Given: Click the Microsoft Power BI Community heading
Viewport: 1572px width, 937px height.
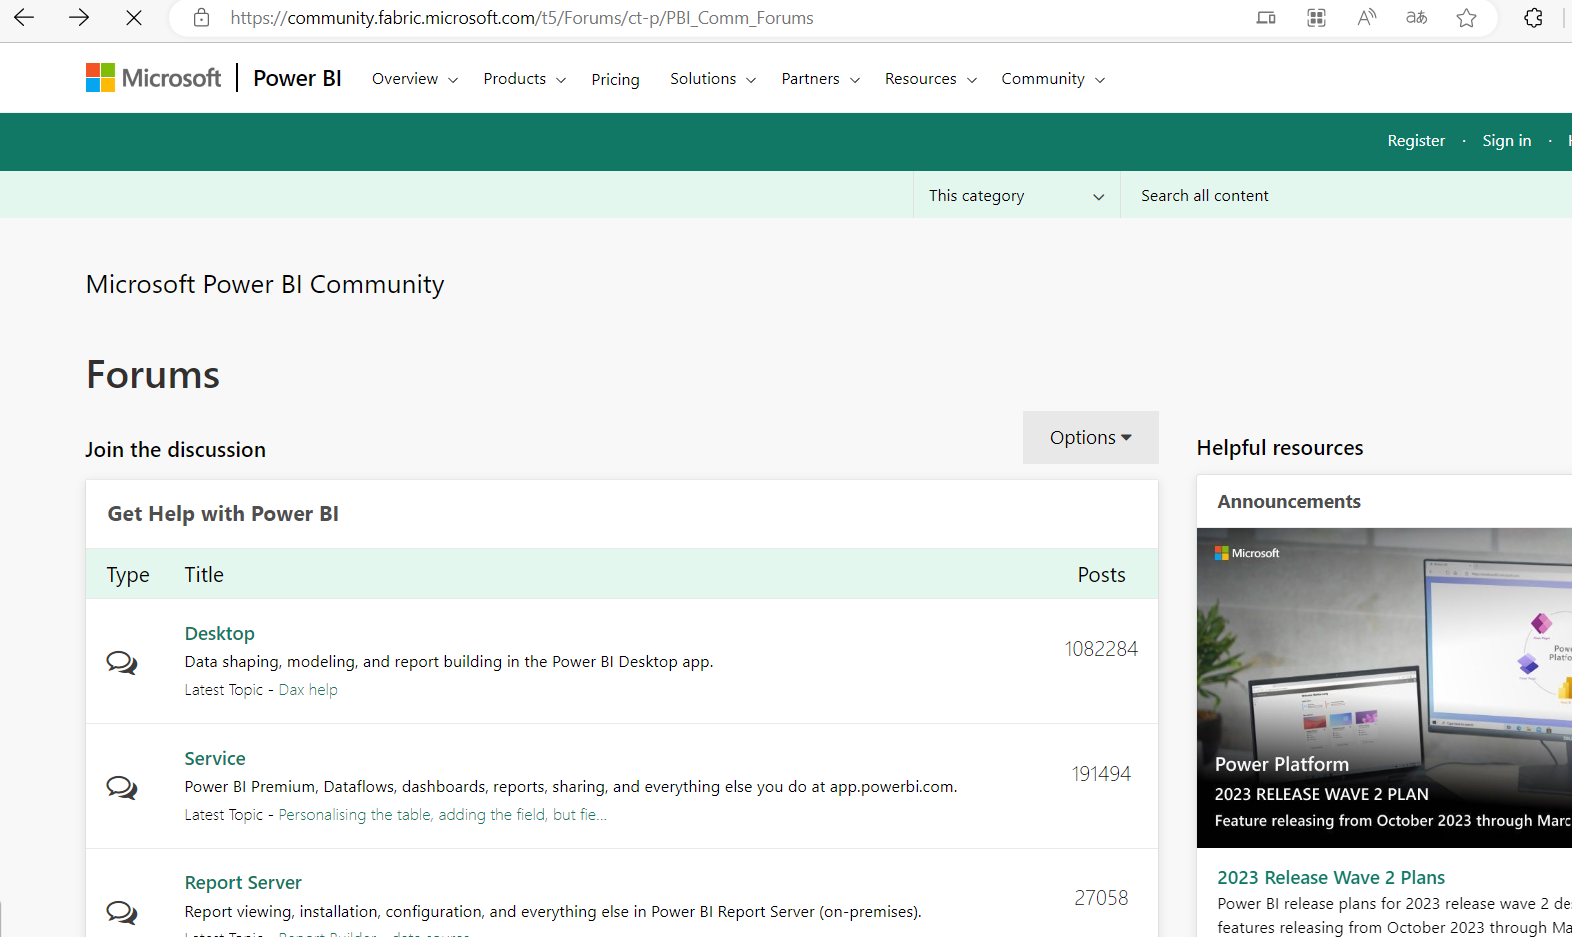Looking at the screenshot, I should 265,285.
